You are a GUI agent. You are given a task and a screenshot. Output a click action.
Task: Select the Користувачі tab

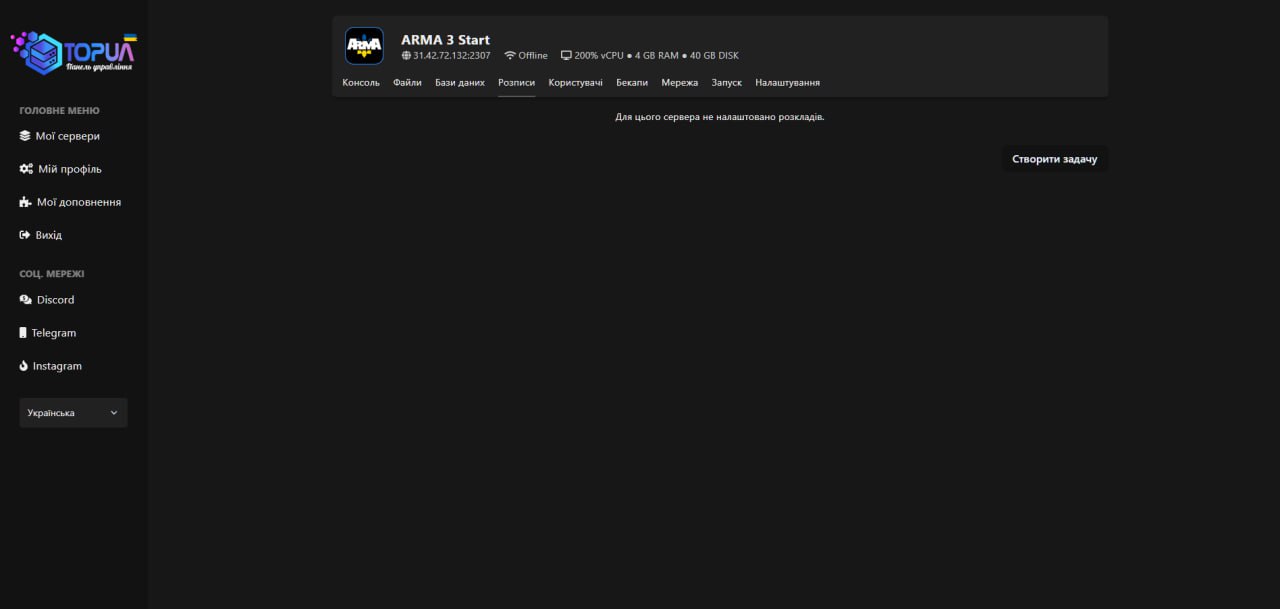575,83
